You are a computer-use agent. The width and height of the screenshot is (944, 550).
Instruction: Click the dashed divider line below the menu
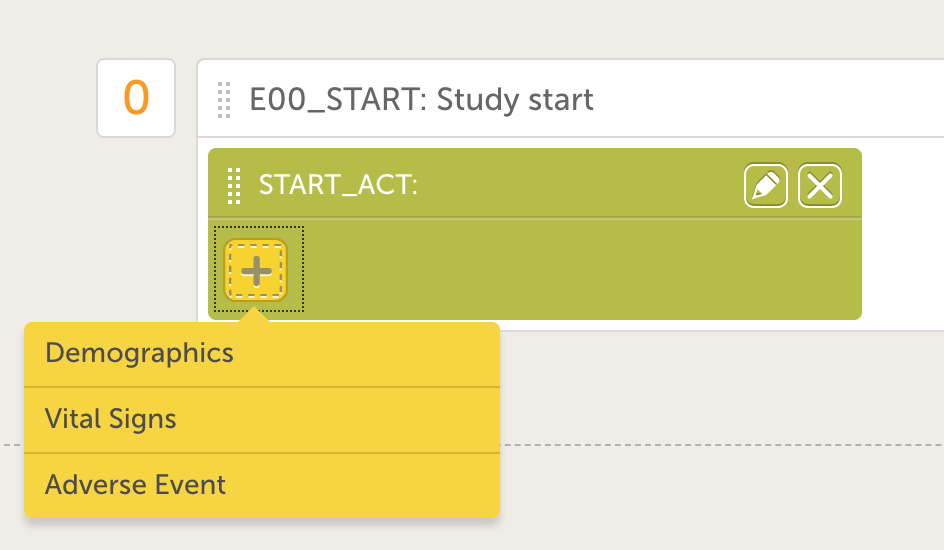[720, 443]
